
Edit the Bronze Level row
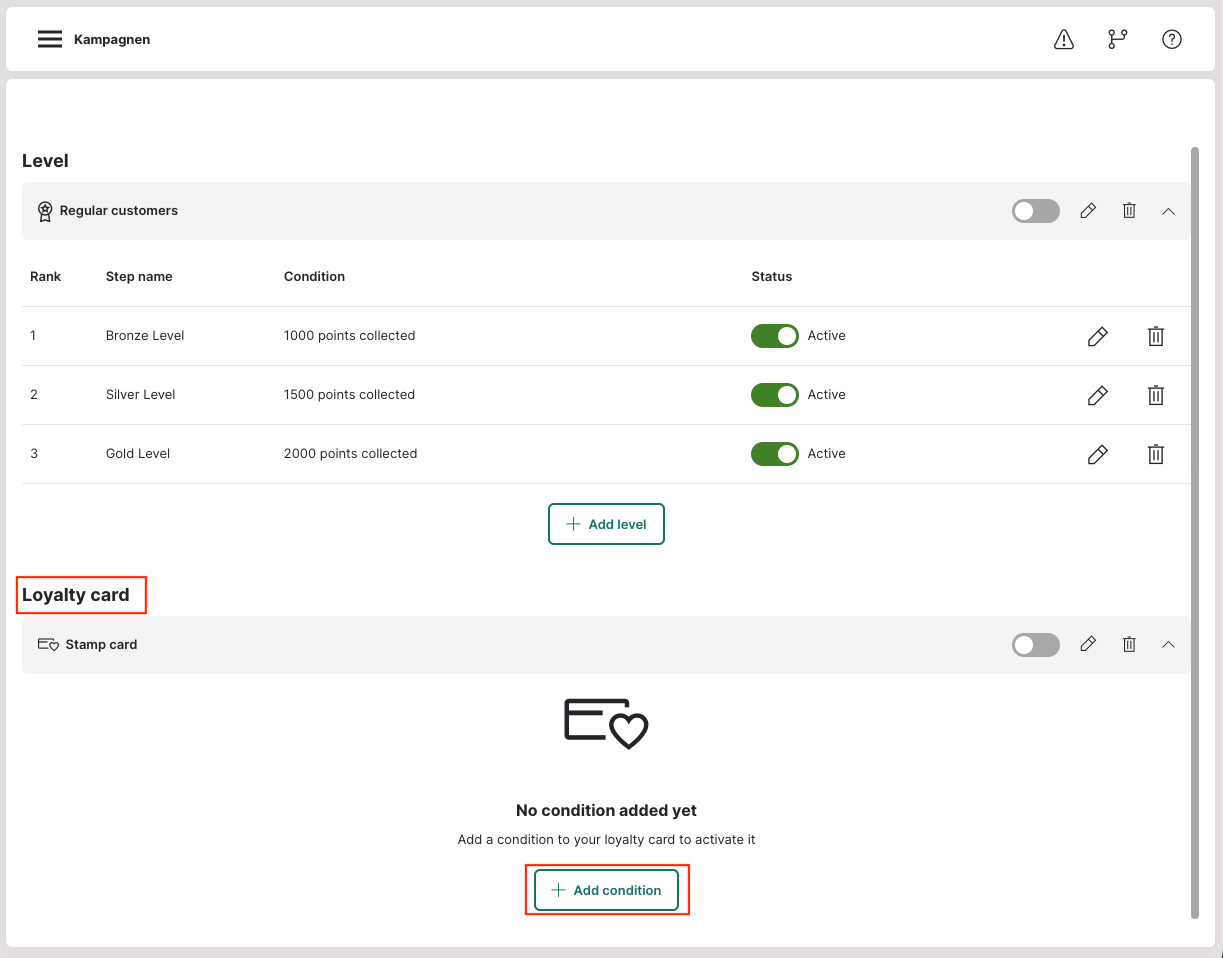(1097, 336)
